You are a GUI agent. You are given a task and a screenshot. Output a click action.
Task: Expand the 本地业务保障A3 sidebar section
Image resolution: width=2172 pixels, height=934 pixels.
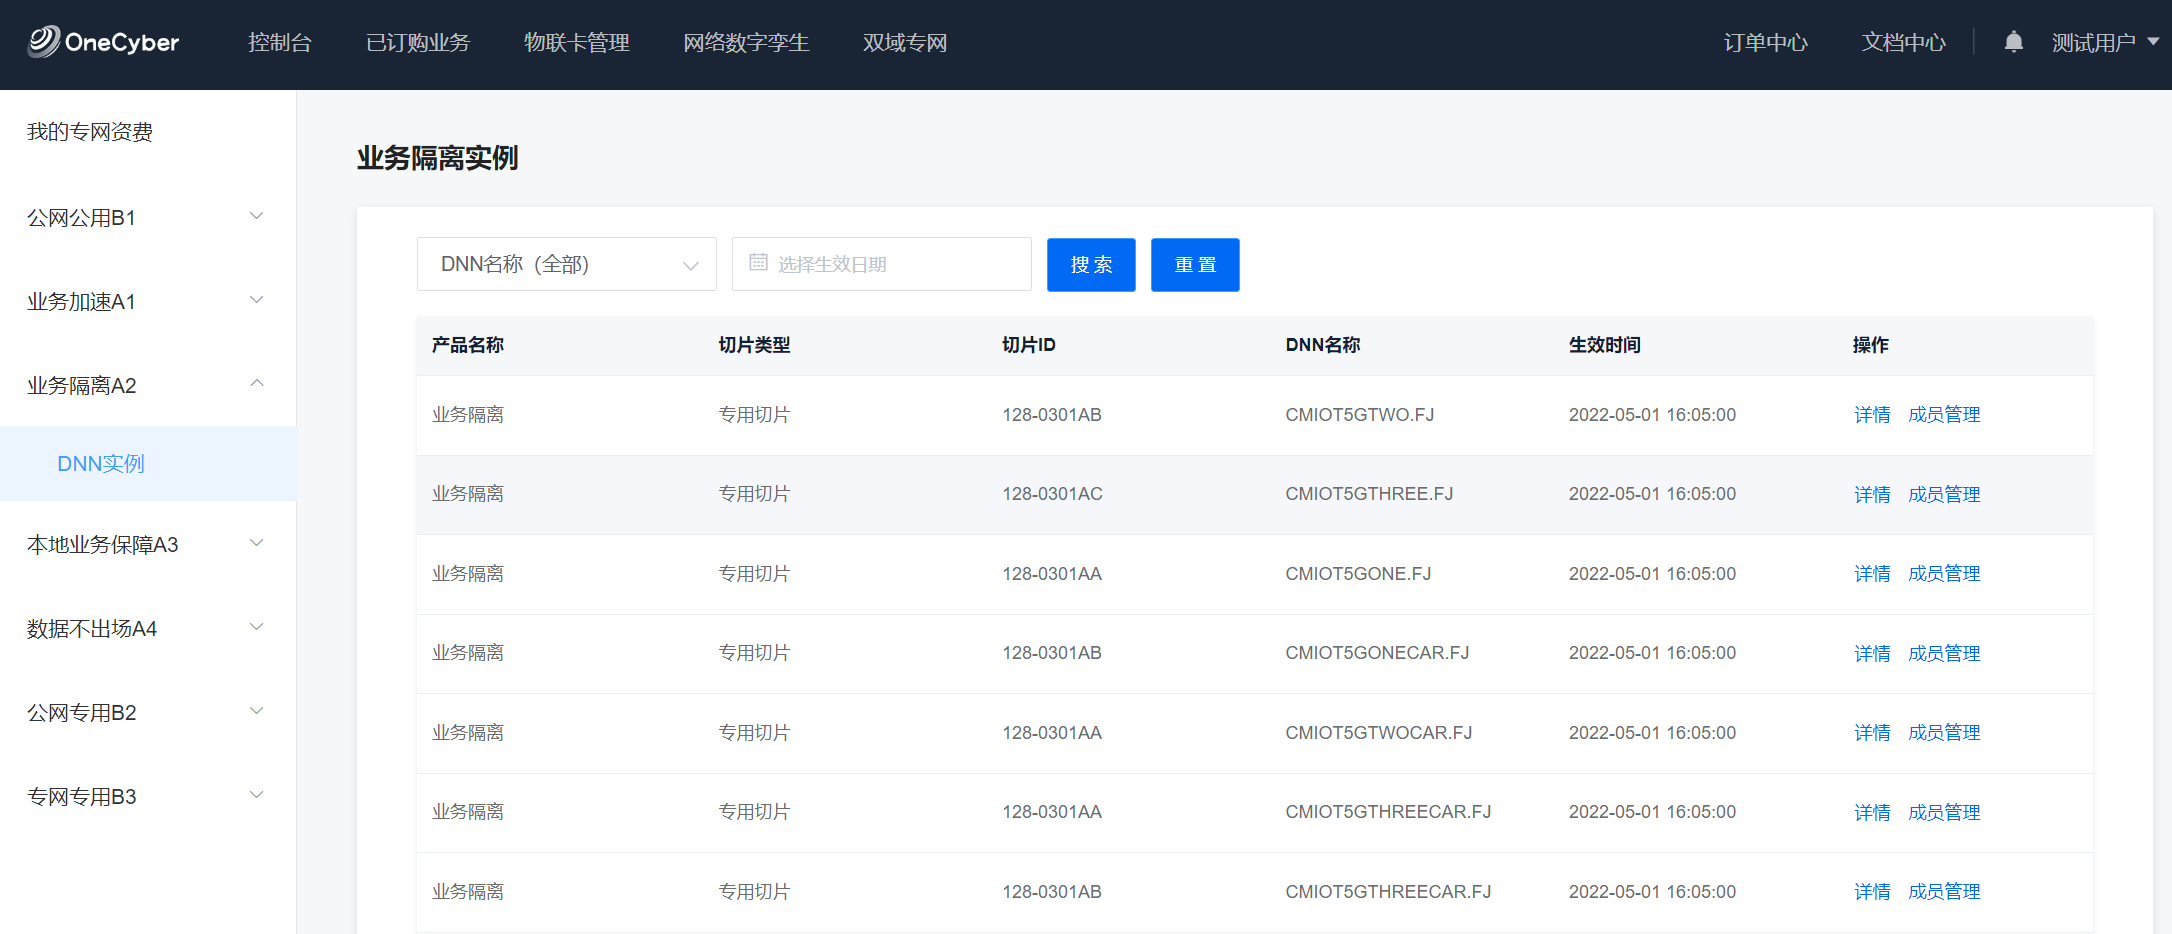click(x=147, y=544)
